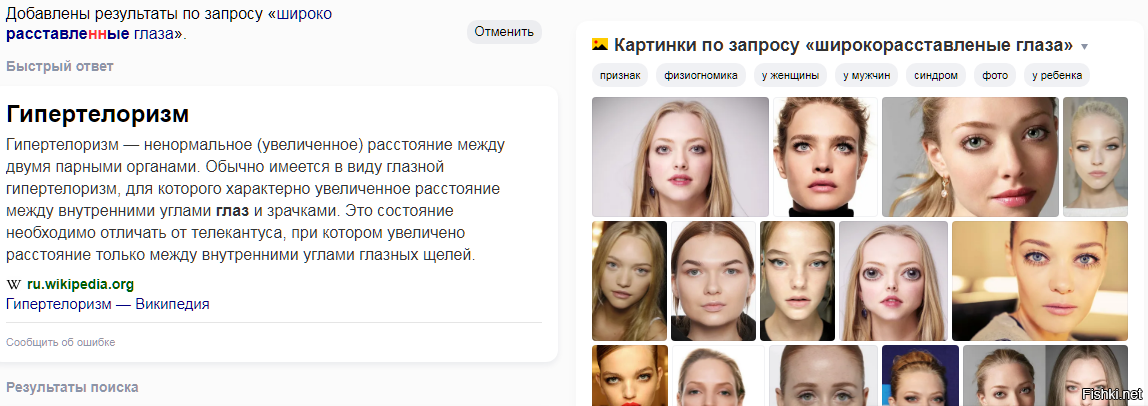Open second-row thumbnail with winged eyeliner
The image size is (1148, 406).
coord(797,281)
